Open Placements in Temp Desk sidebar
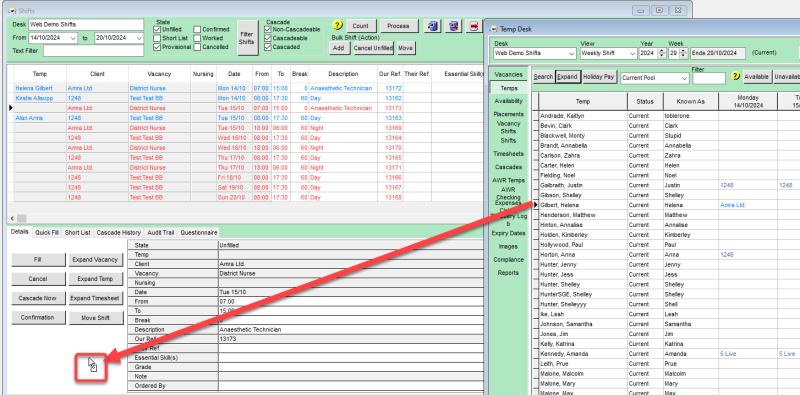This screenshot has height=395, width=800. 508,114
